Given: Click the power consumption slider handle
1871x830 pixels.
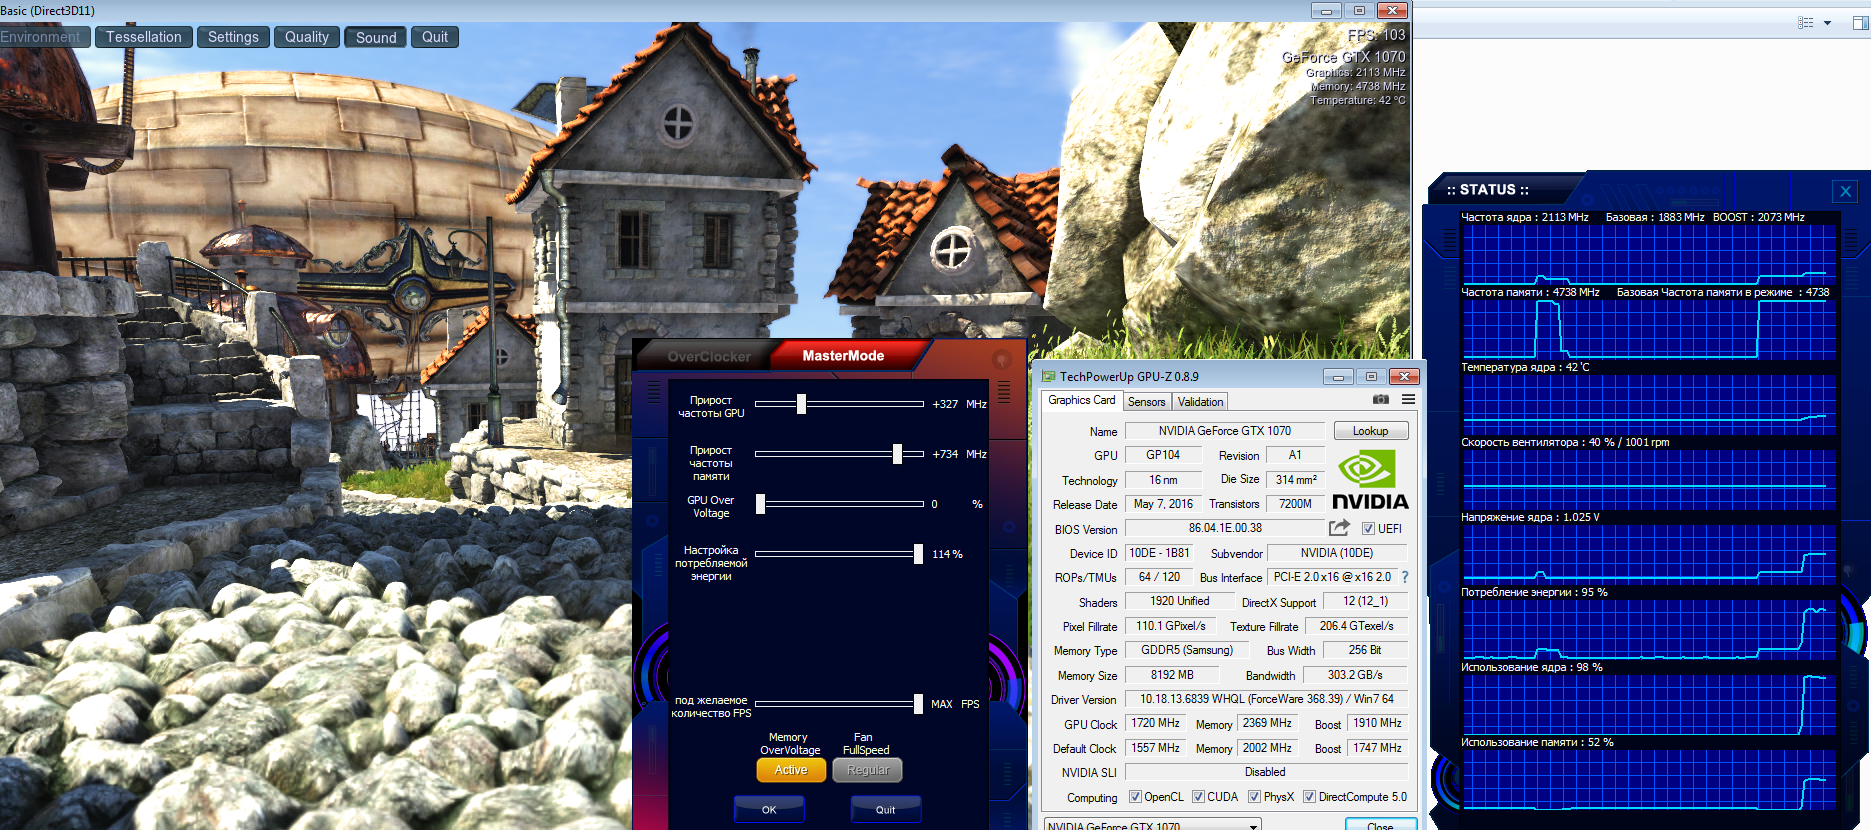Looking at the screenshot, I should [x=918, y=554].
